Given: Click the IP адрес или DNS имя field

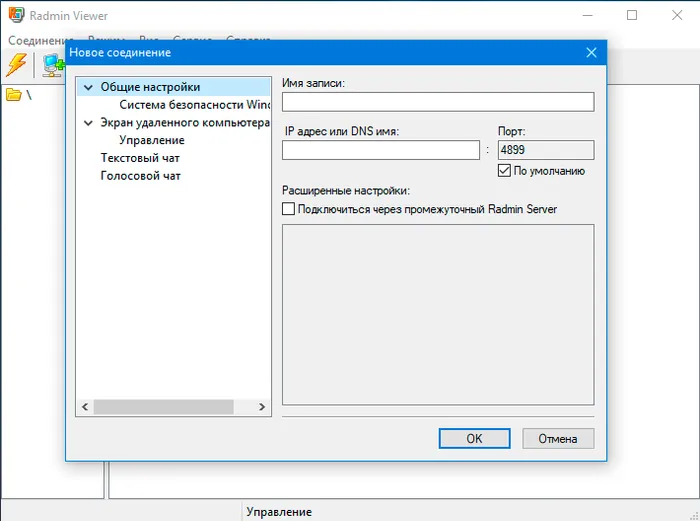Looking at the screenshot, I should (x=381, y=150).
